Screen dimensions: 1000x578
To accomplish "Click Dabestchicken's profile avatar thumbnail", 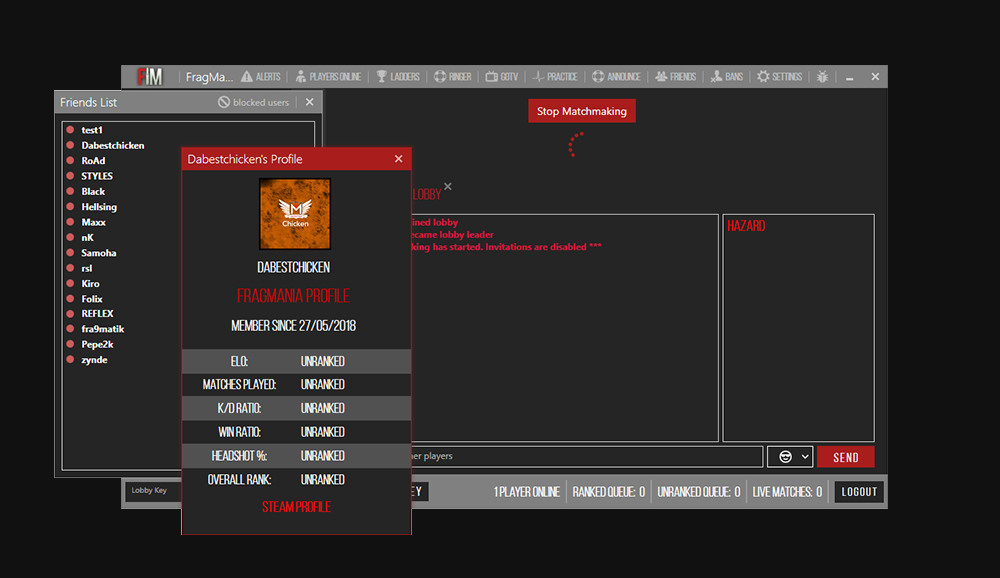I will point(294,213).
